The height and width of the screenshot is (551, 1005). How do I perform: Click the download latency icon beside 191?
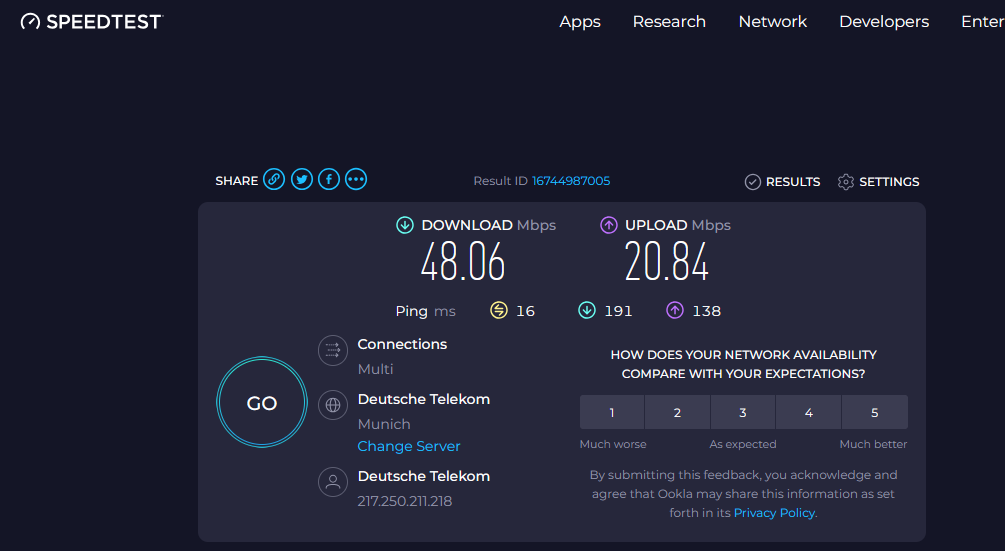[x=586, y=311]
